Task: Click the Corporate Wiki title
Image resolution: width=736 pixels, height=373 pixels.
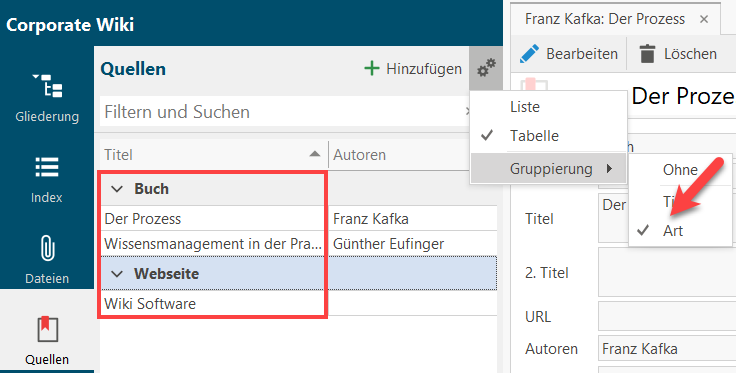Action: [70, 25]
